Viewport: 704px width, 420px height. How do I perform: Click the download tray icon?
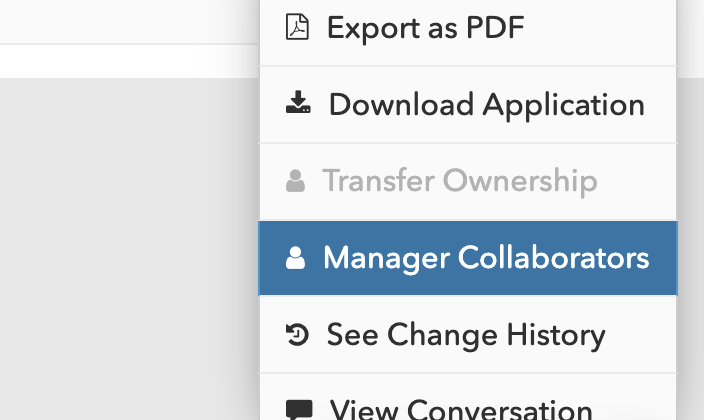click(298, 104)
